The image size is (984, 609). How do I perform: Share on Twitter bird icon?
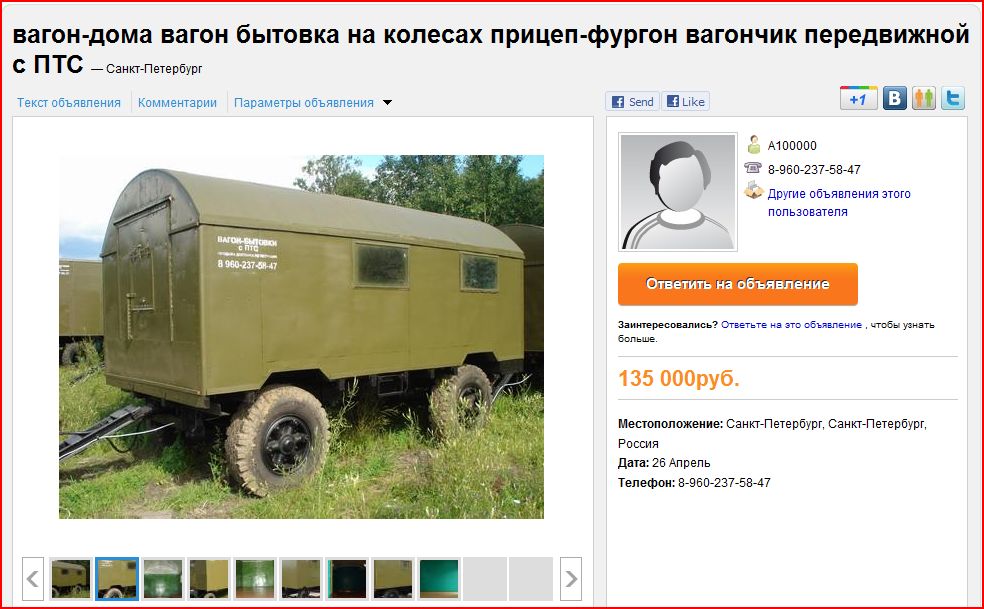tap(953, 99)
